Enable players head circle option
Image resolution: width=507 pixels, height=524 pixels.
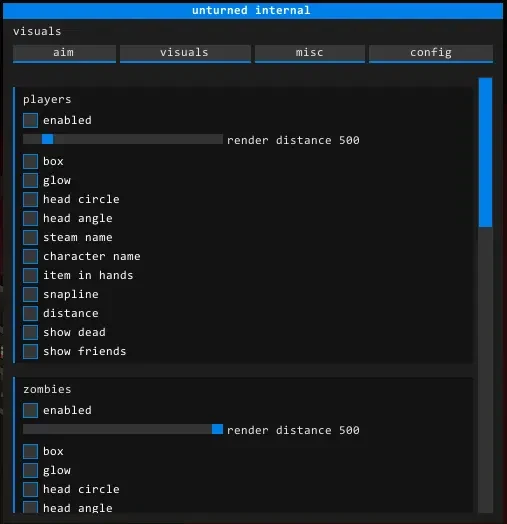(30, 200)
